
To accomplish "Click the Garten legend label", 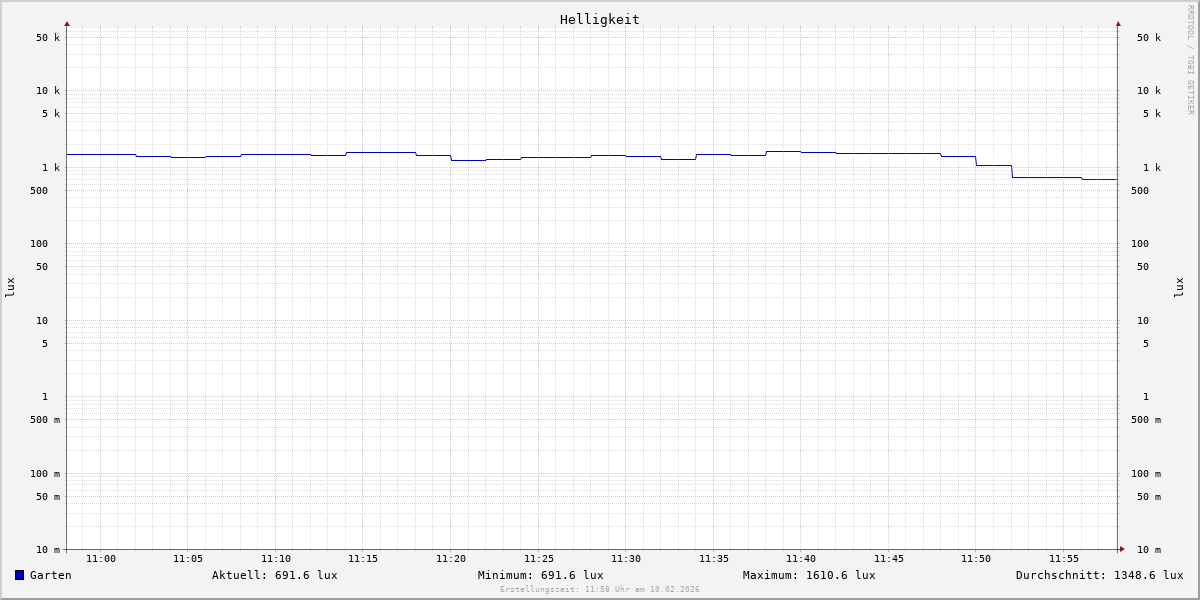I will click(x=50, y=575).
